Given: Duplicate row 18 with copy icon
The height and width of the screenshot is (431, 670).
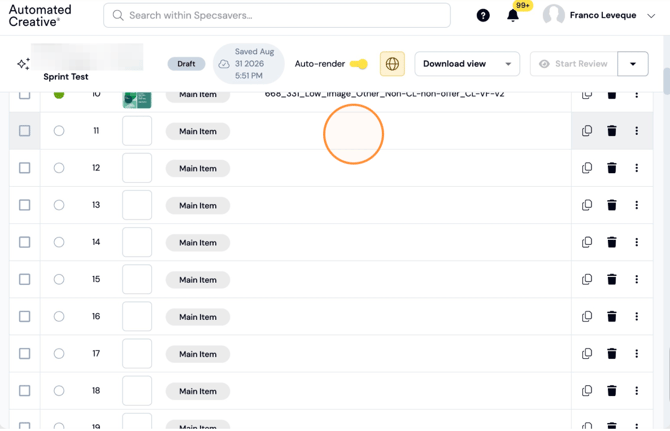Looking at the screenshot, I should pos(587,391).
